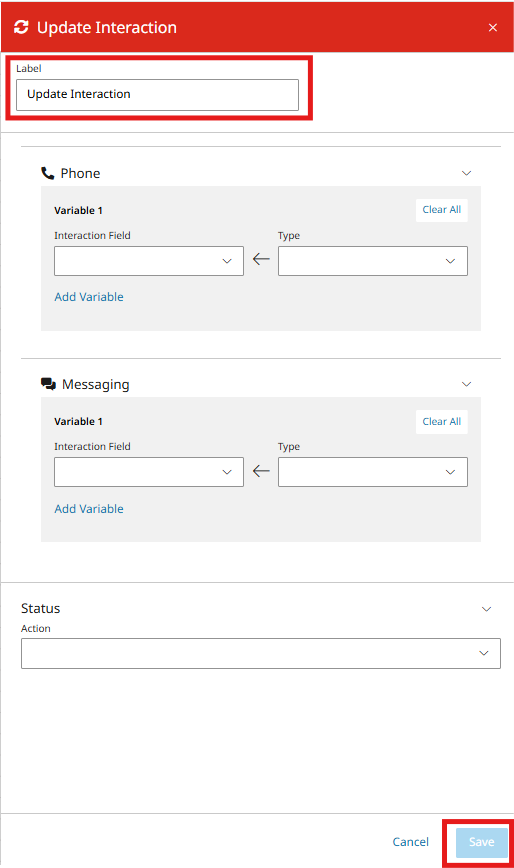Open Messaging Type dropdown
The width and height of the screenshot is (514, 868).
coord(372,472)
